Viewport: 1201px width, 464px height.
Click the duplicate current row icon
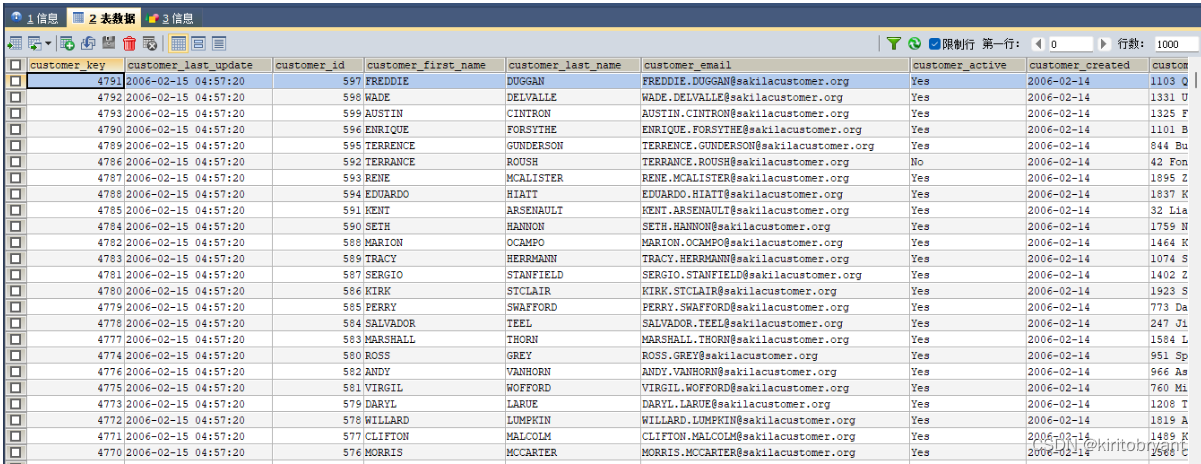pyautogui.click(x=88, y=43)
